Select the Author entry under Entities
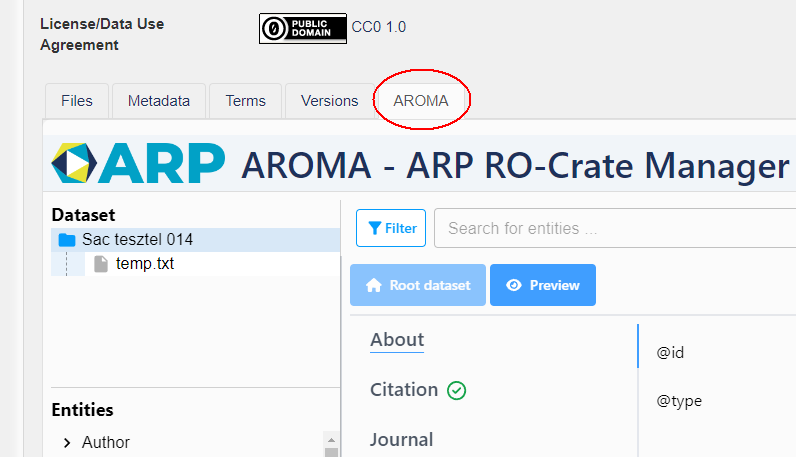Screen dimensions: 796x457 tap(106, 442)
